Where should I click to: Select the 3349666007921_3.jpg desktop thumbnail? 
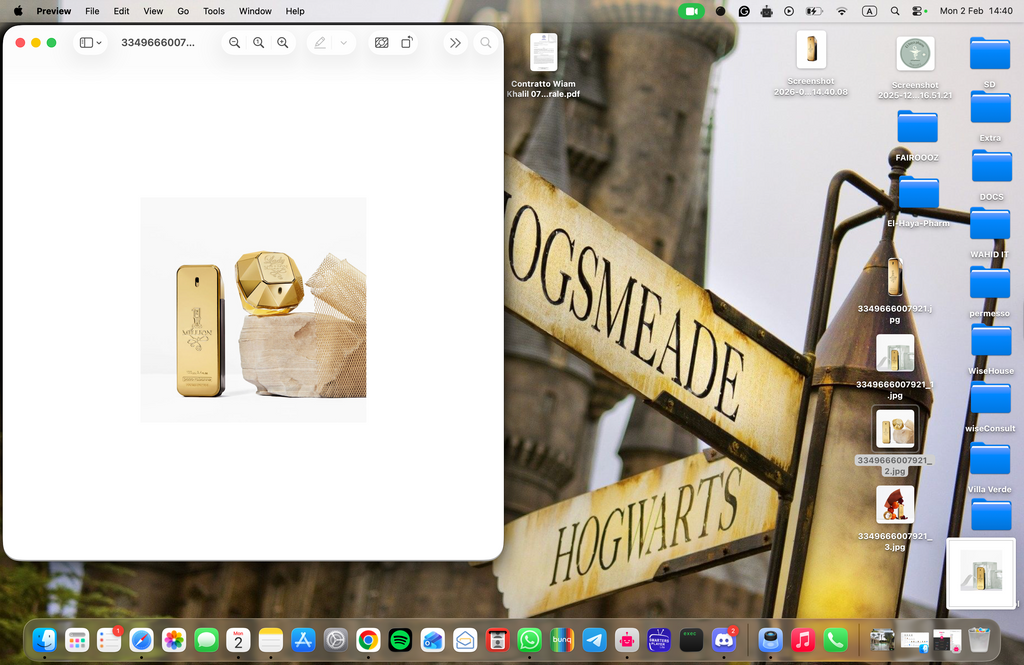(x=894, y=505)
